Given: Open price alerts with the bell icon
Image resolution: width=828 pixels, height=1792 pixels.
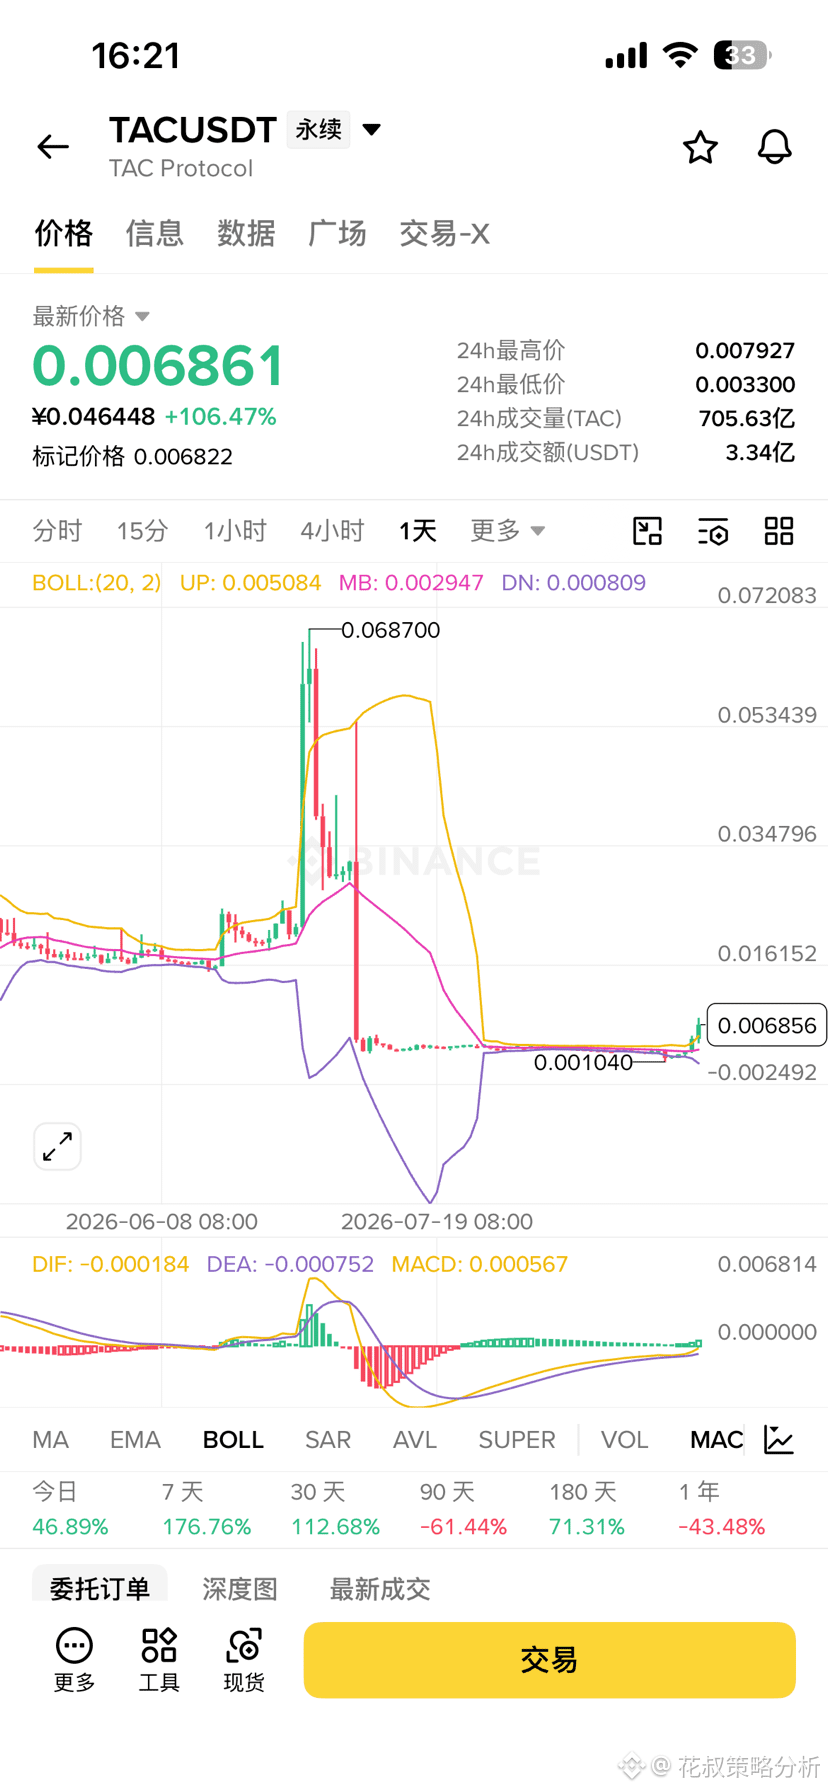Looking at the screenshot, I should tap(774, 147).
